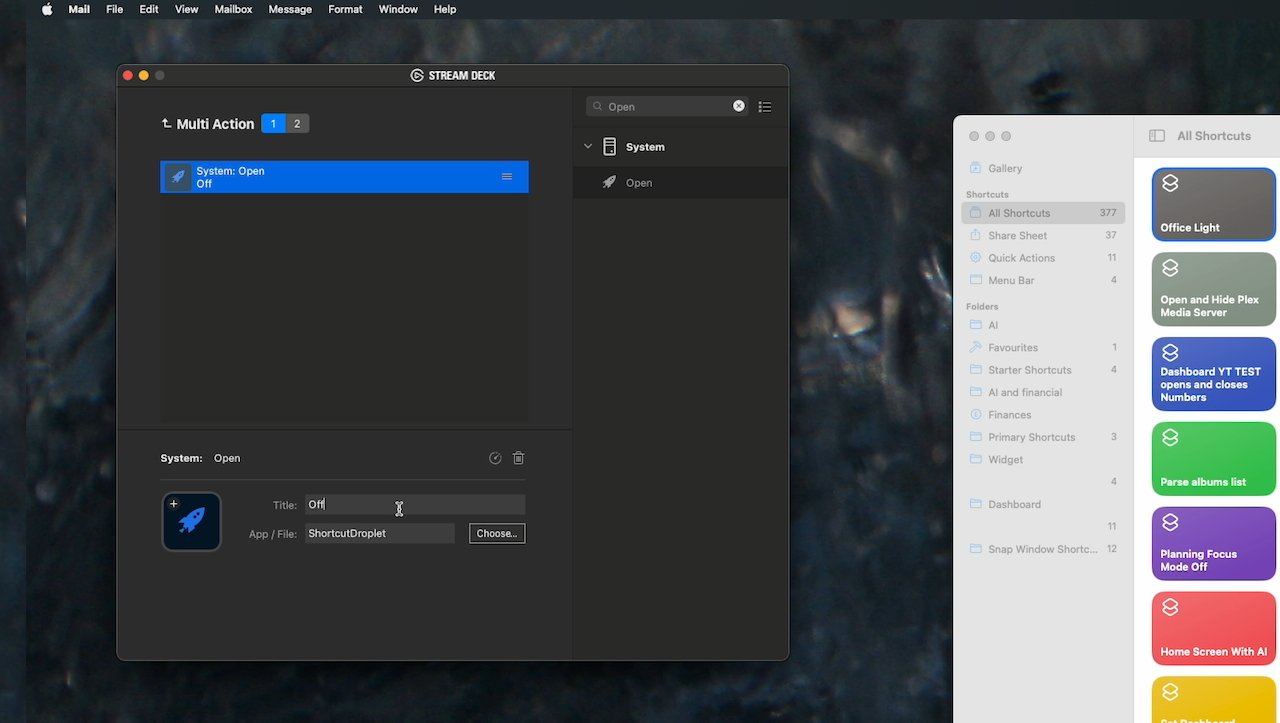Viewport: 1280px width, 723px height.
Task: Click the Parse albums list shortcut
Action: (1214, 459)
